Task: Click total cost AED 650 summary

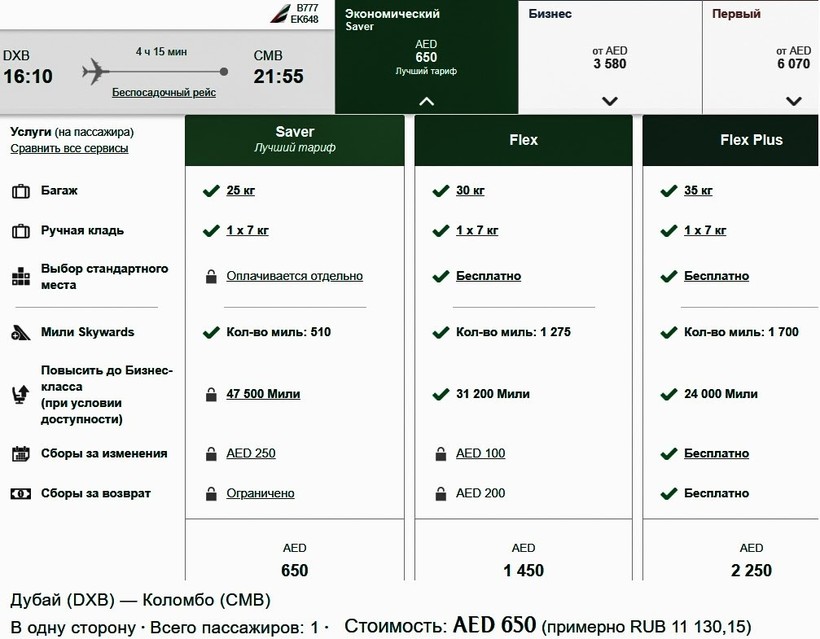Action: coord(495,625)
